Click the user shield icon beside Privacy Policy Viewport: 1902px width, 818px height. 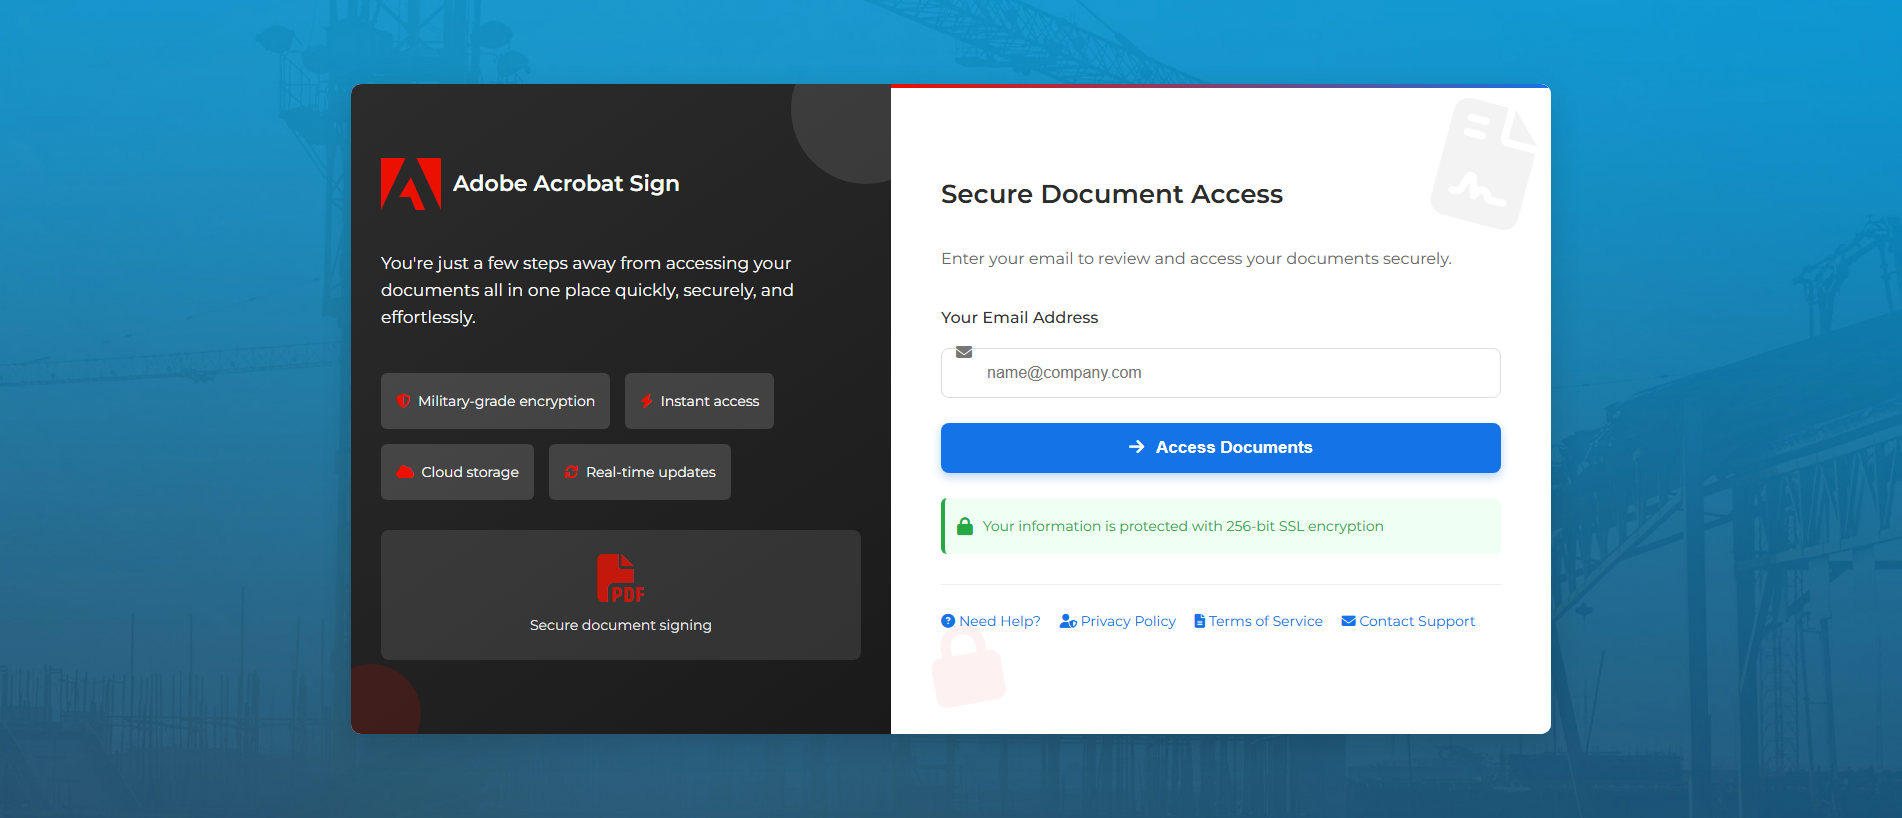(x=1068, y=621)
